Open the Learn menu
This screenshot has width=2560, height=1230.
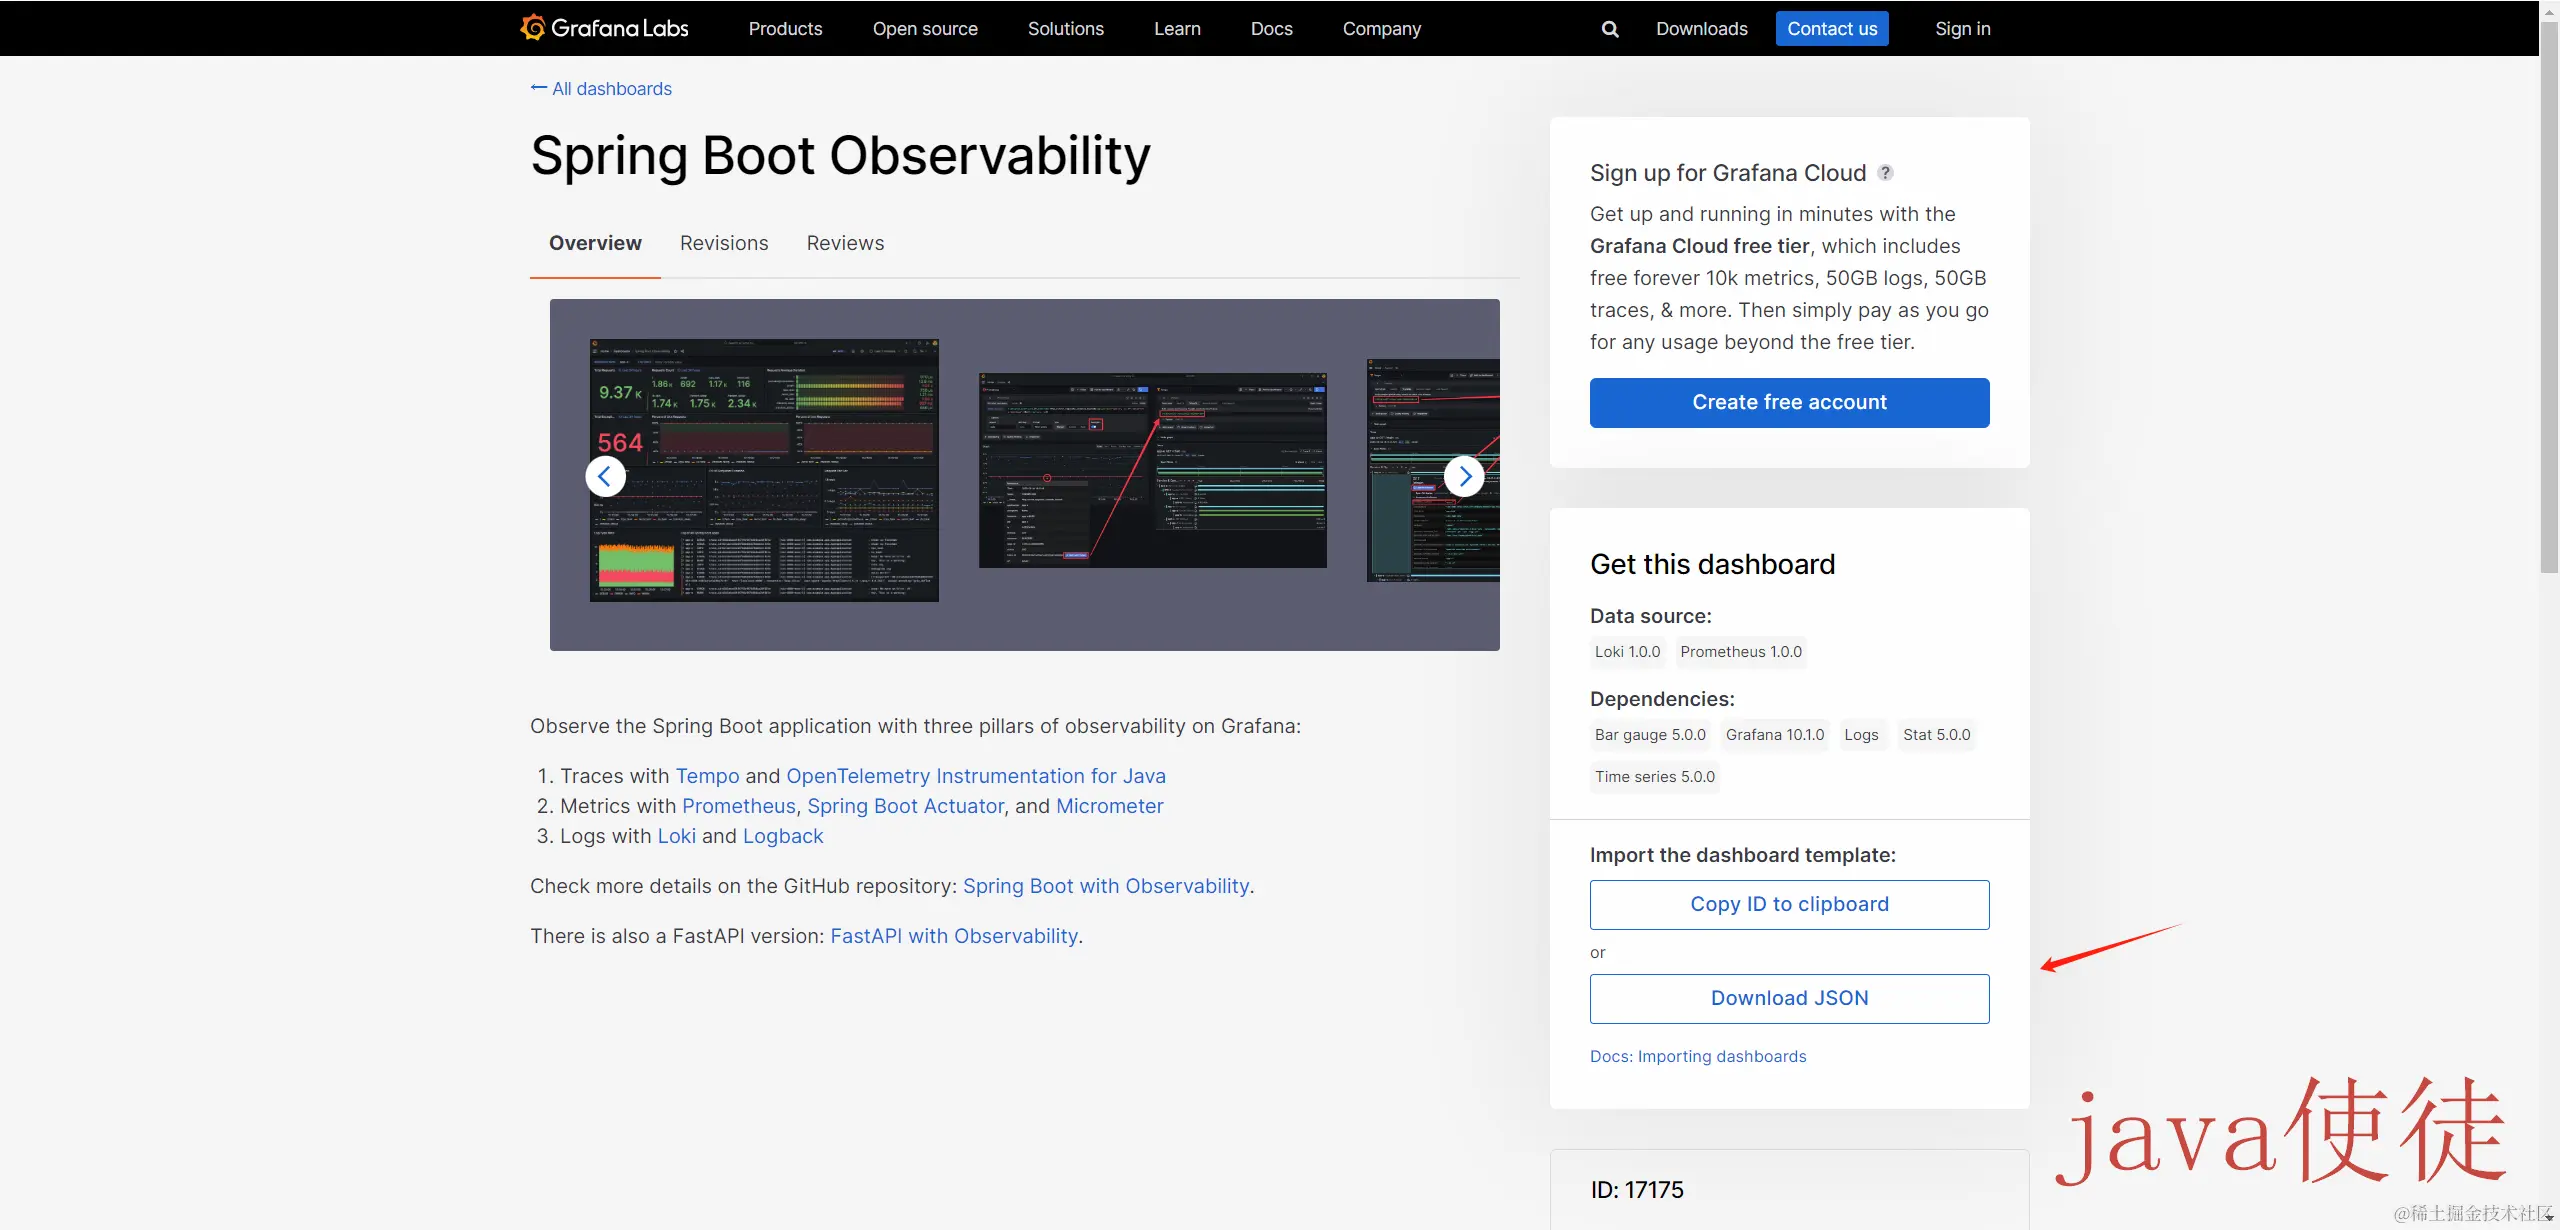tap(1177, 29)
